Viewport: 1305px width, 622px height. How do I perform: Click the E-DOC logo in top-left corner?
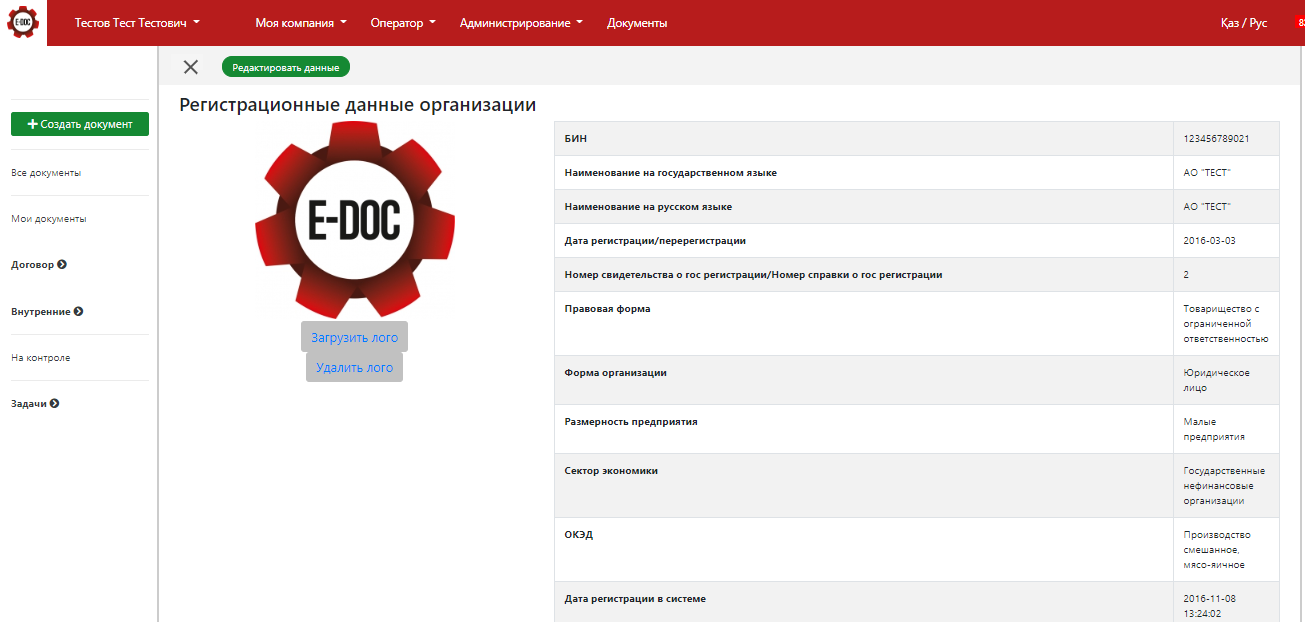pyautogui.click(x=23, y=22)
